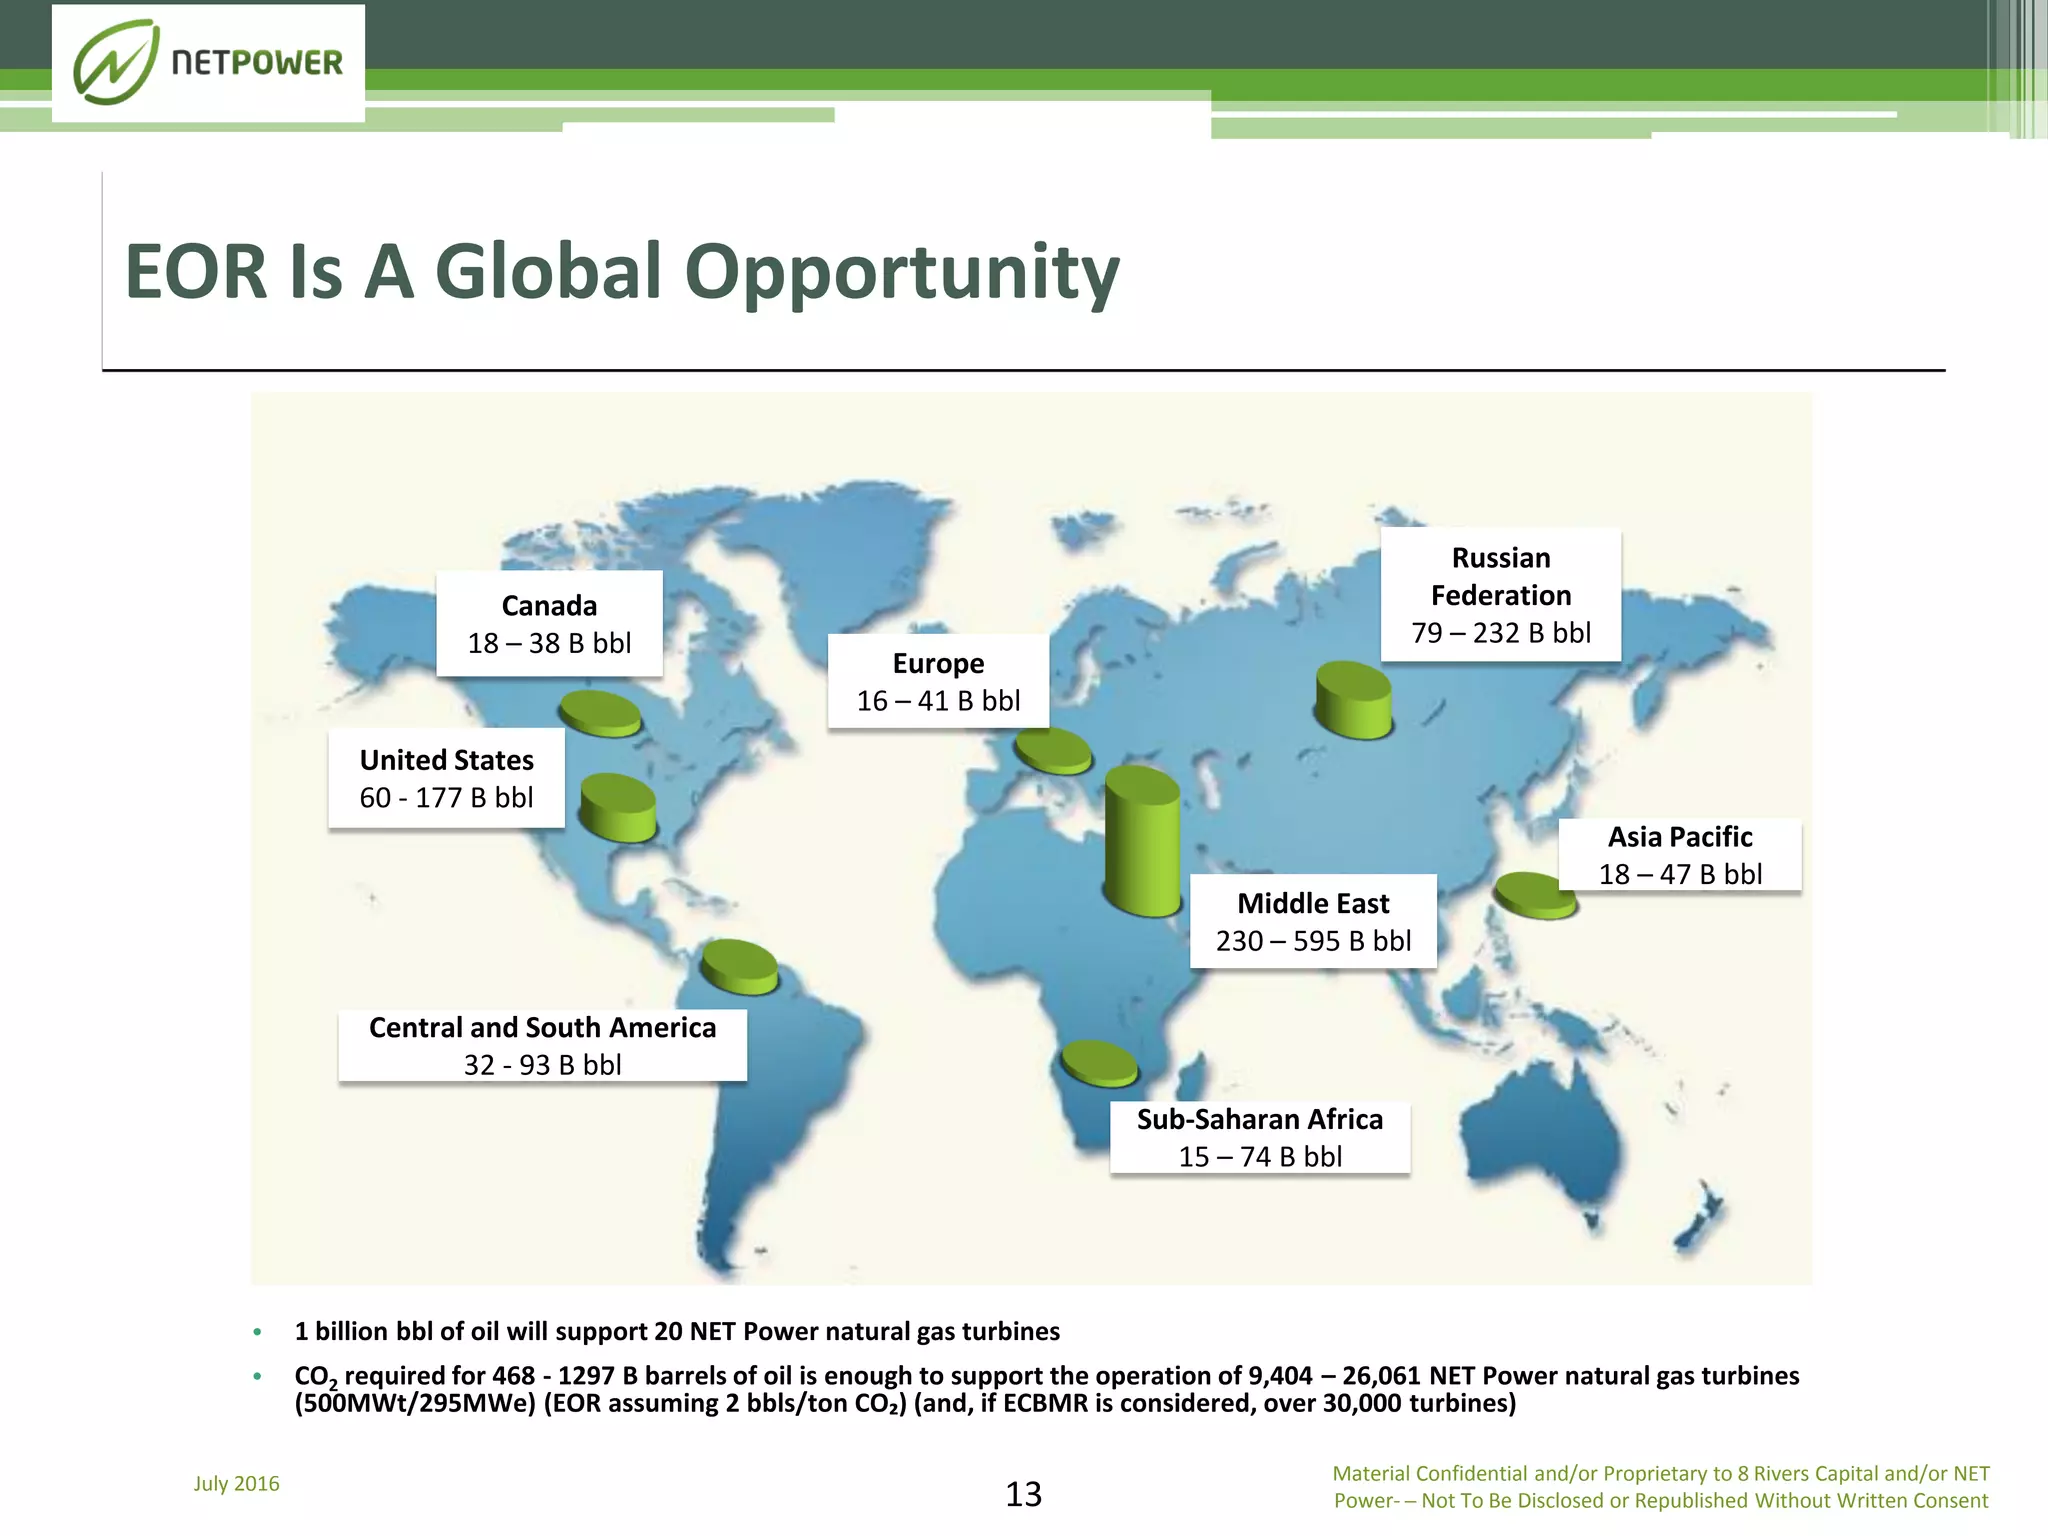Click the July 2016 footer date
Screen dimensions: 2048x1536
pyautogui.click(x=237, y=1483)
